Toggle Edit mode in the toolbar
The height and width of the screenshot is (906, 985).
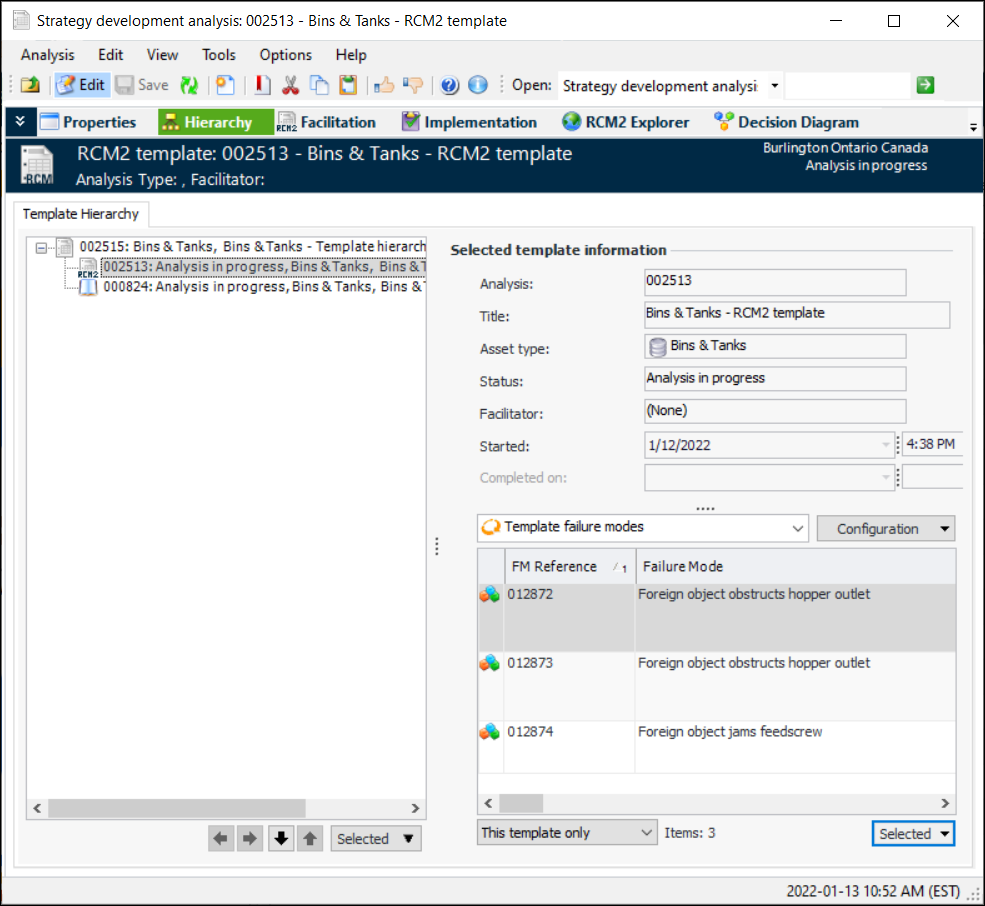tap(81, 85)
